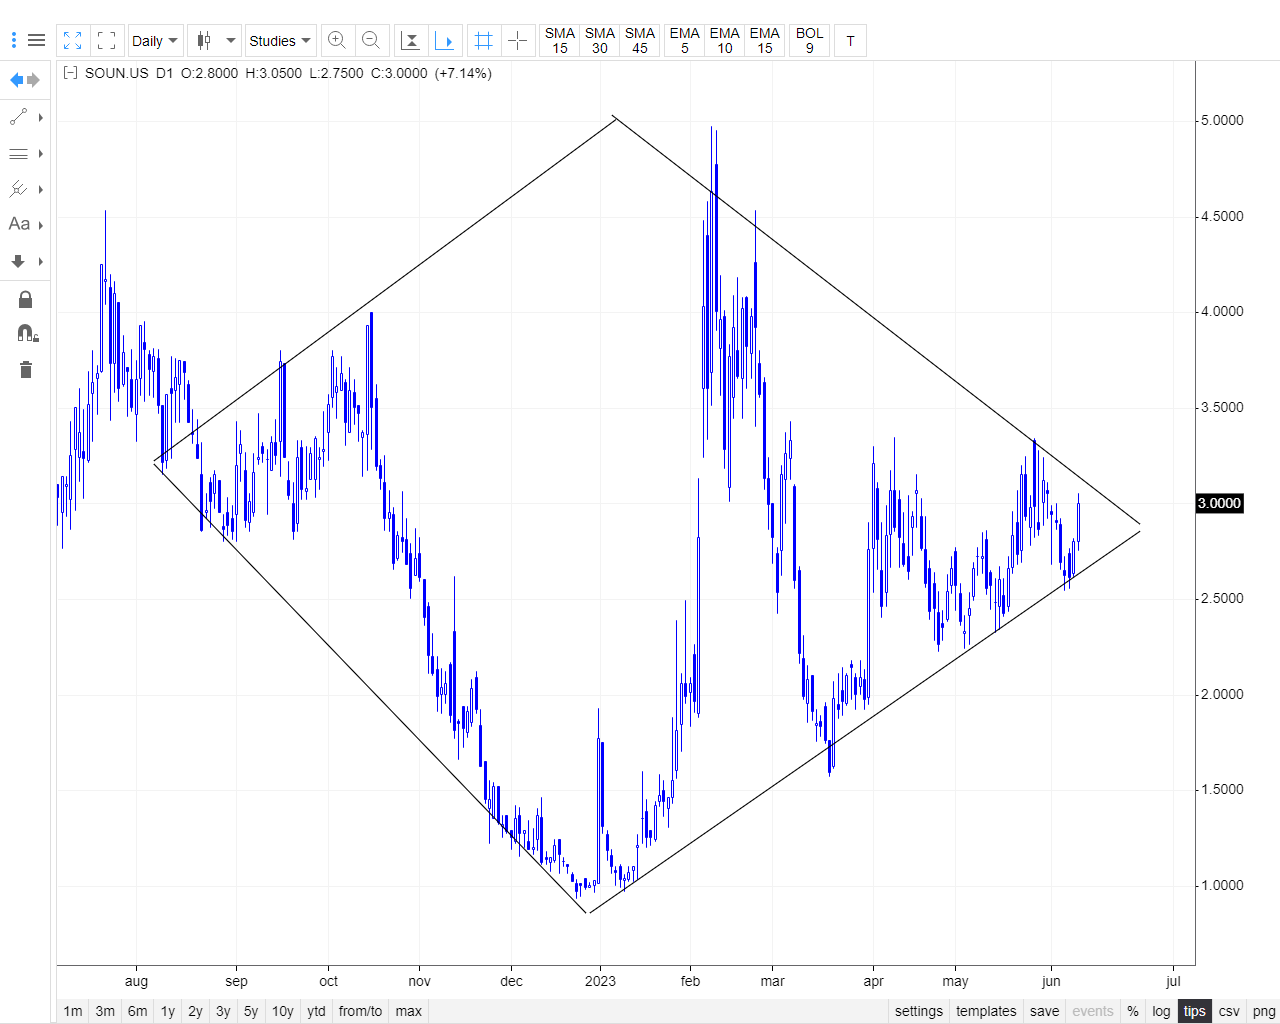Add the SMA 30 indicator
The image size is (1280, 1024).
click(x=599, y=40)
